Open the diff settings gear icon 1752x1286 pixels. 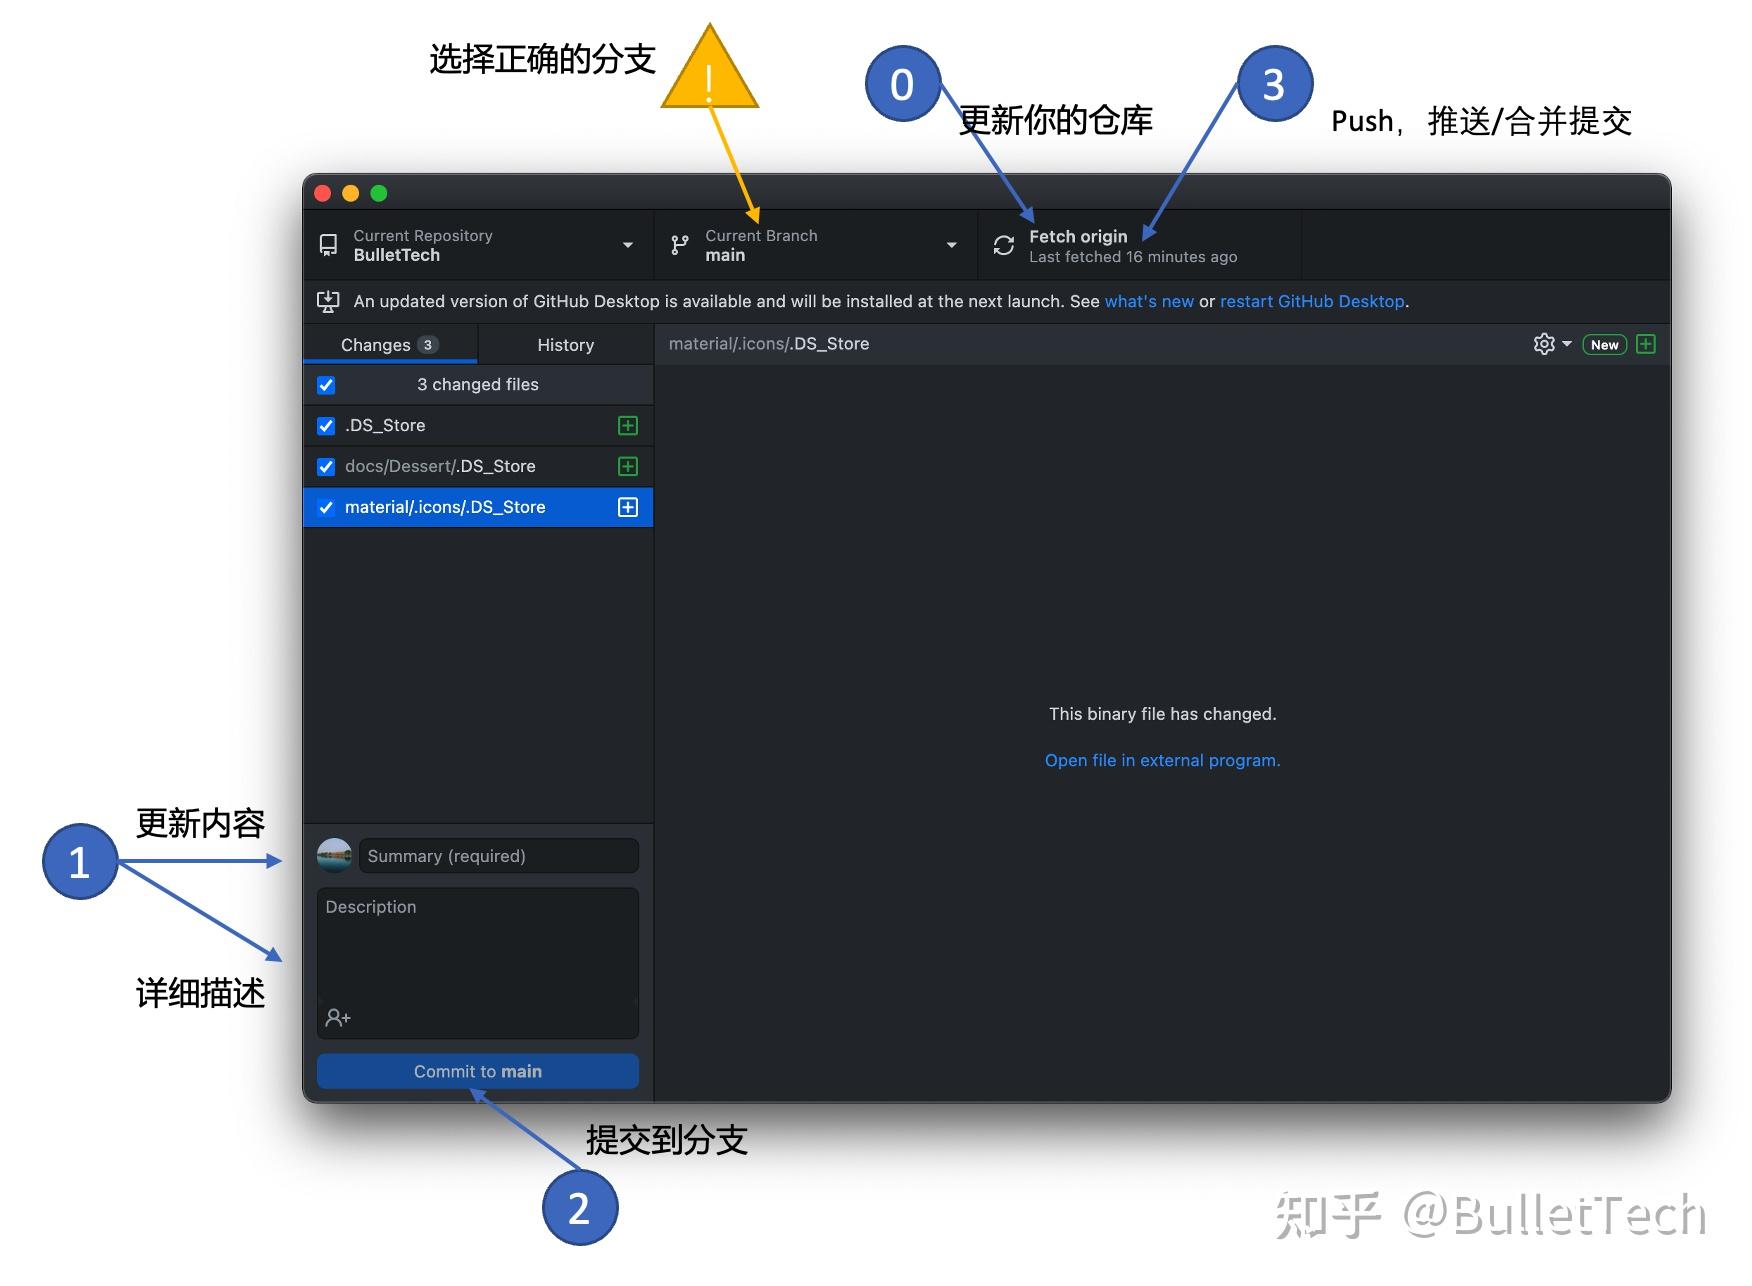[x=1543, y=343]
